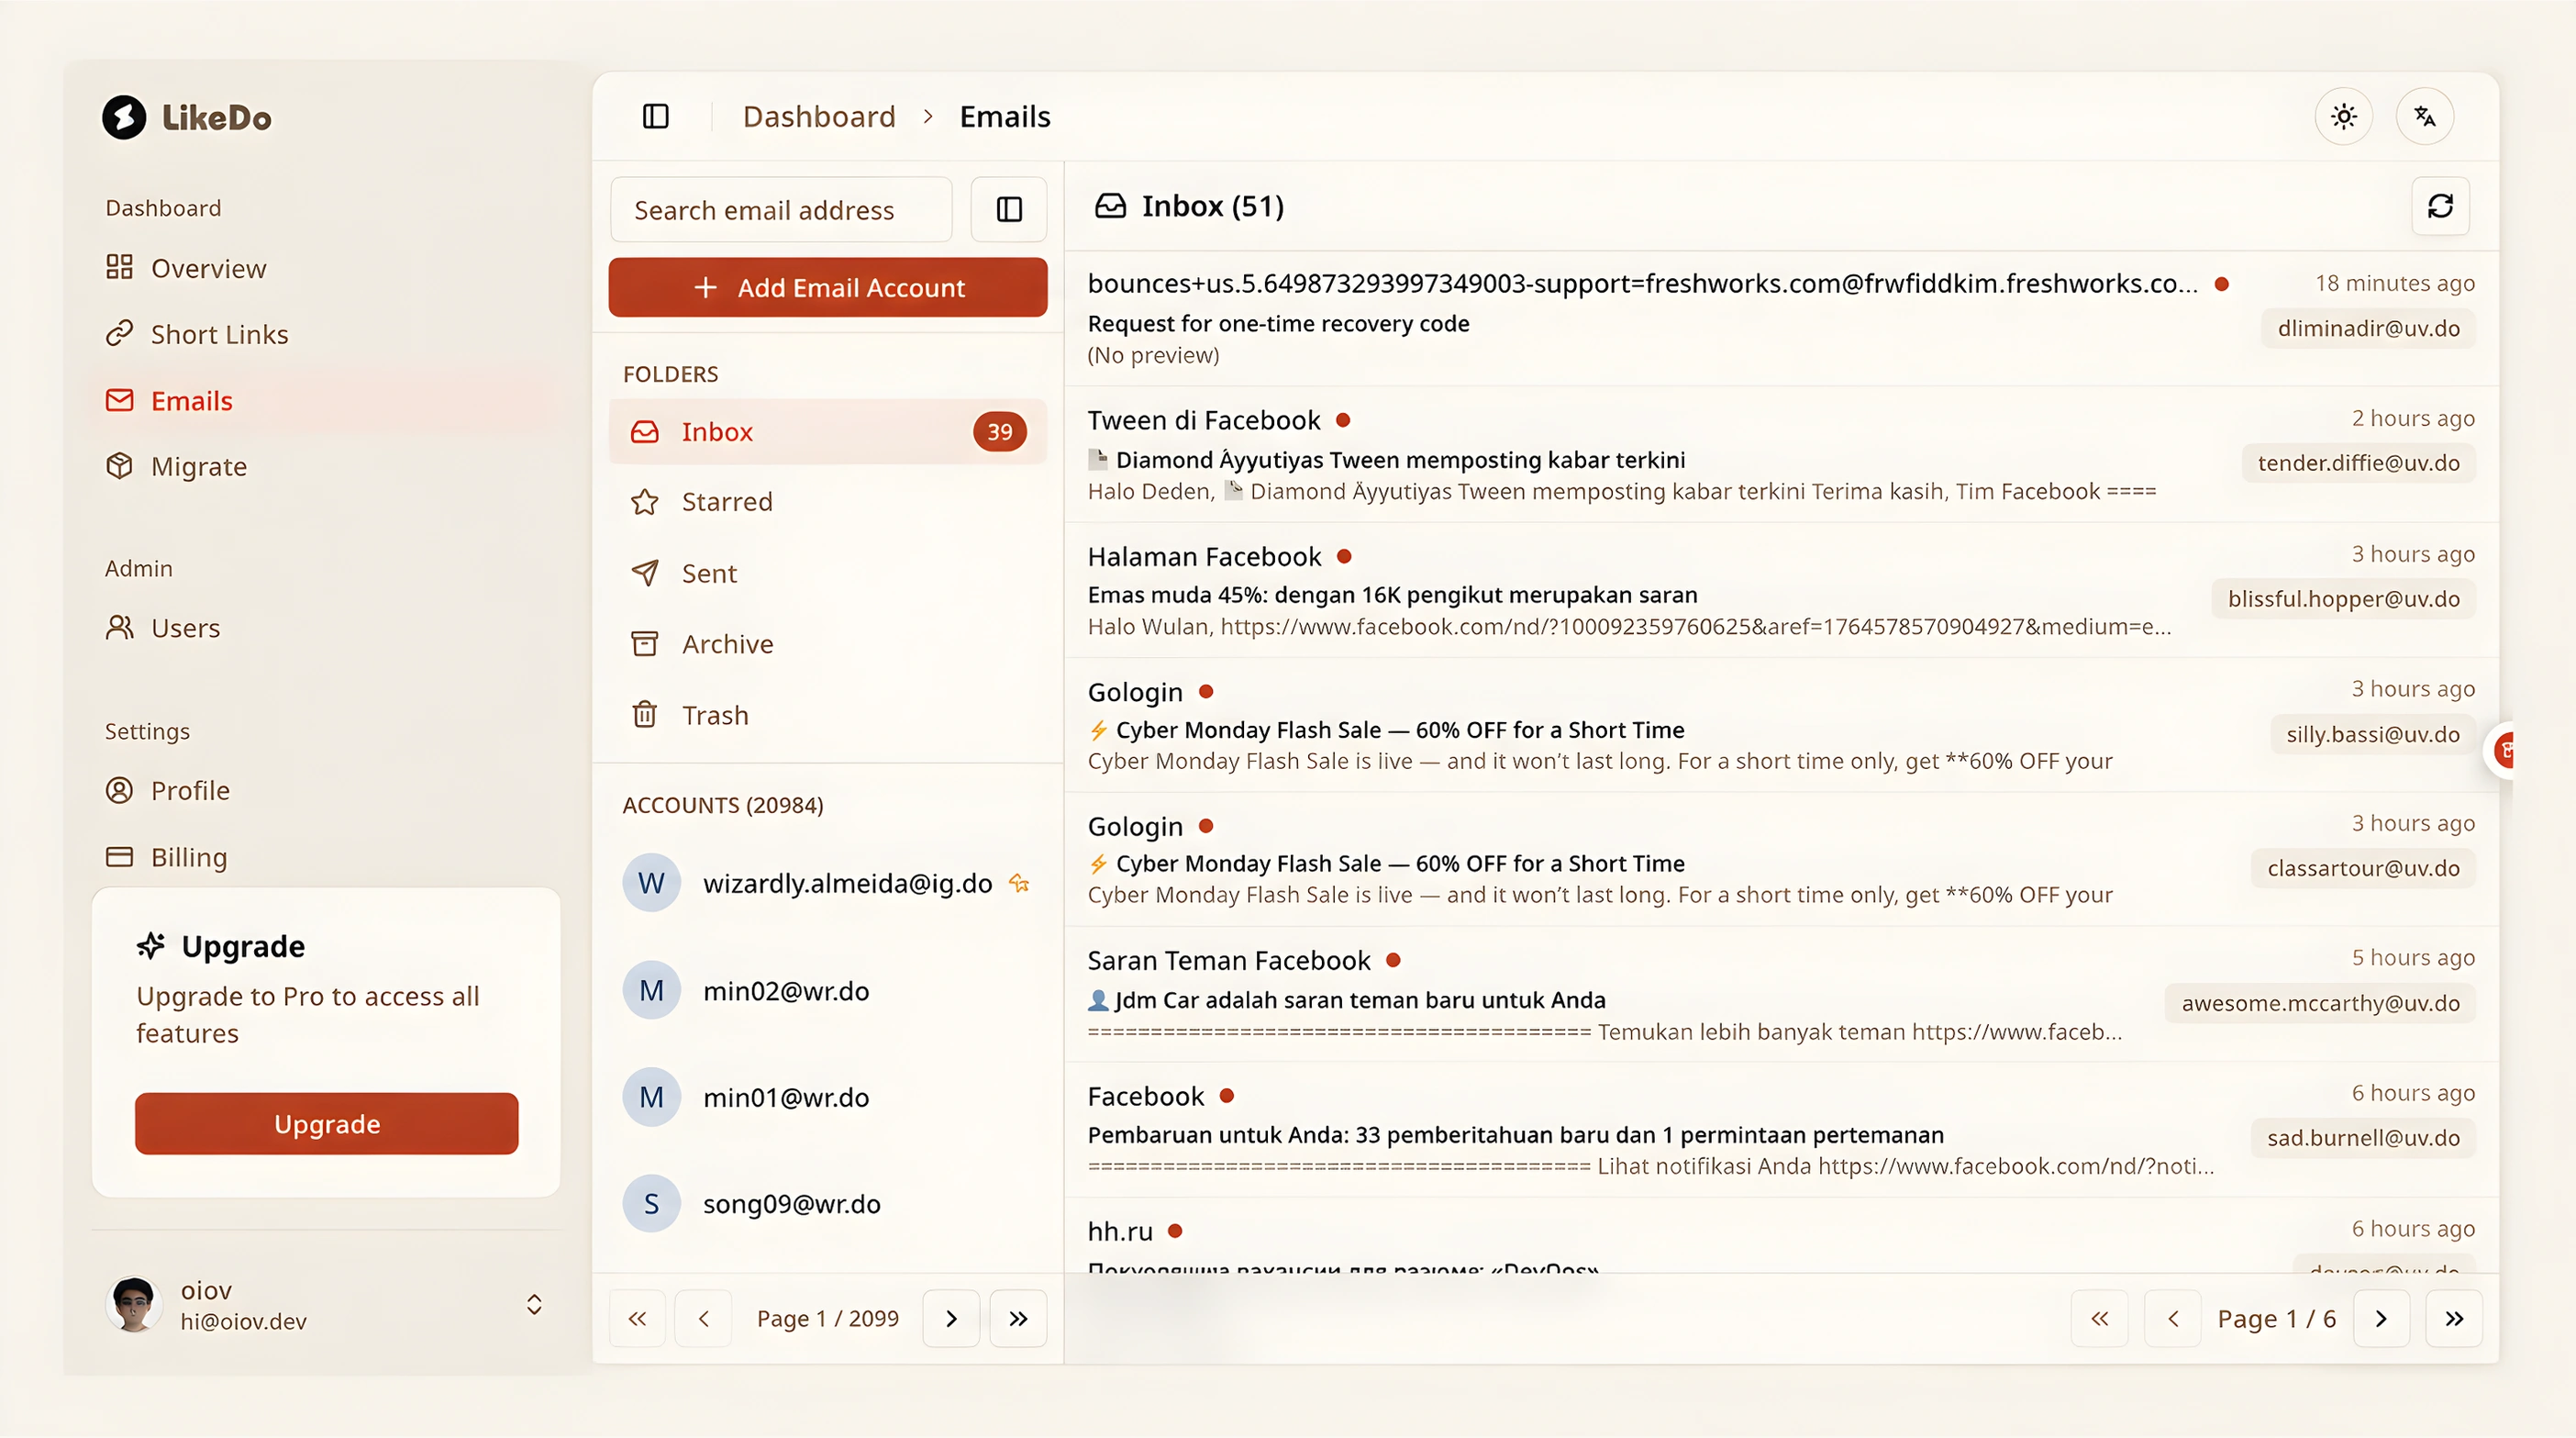This screenshot has height=1438, width=2576.
Task: Open the language translate icon
Action: click(2424, 116)
